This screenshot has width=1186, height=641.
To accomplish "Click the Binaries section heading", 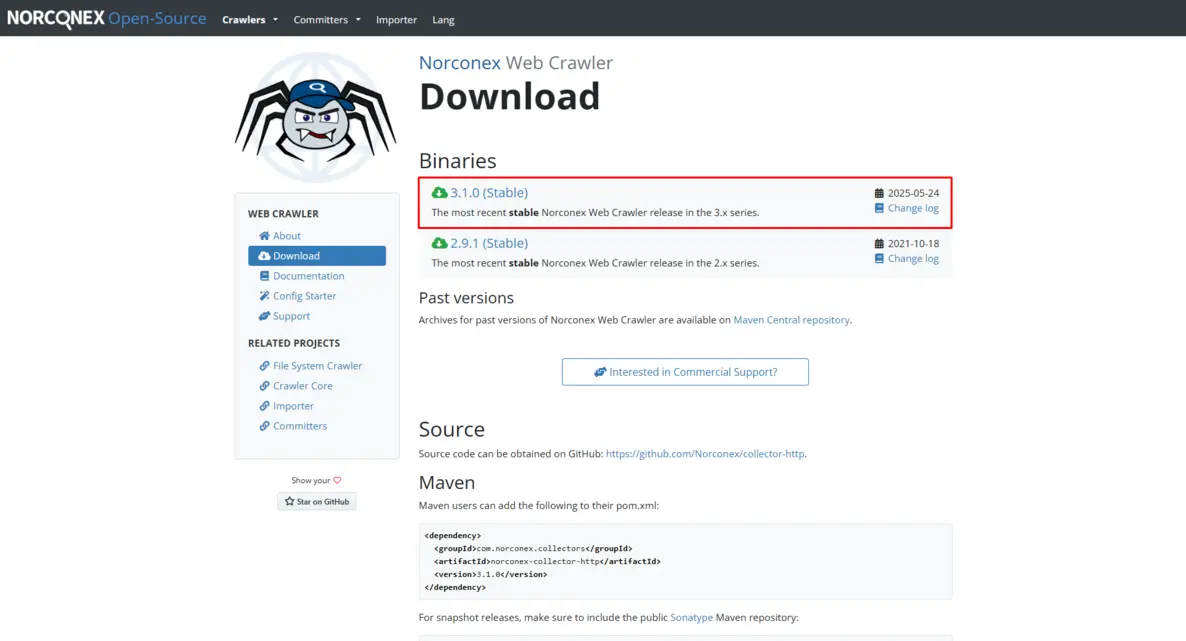I will [458, 161].
